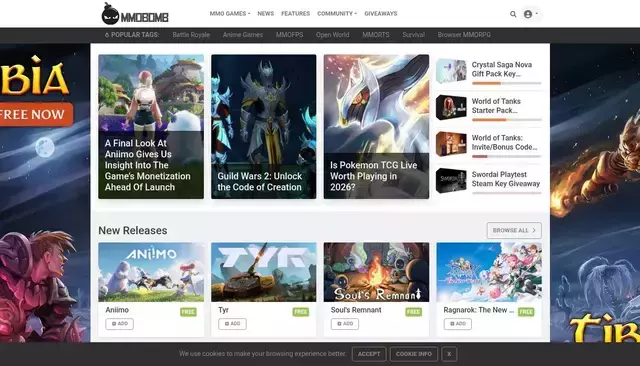Viewport: 640px width, 366px height.
Task: Open the Aniimo game cover image
Action: point(151,272)
